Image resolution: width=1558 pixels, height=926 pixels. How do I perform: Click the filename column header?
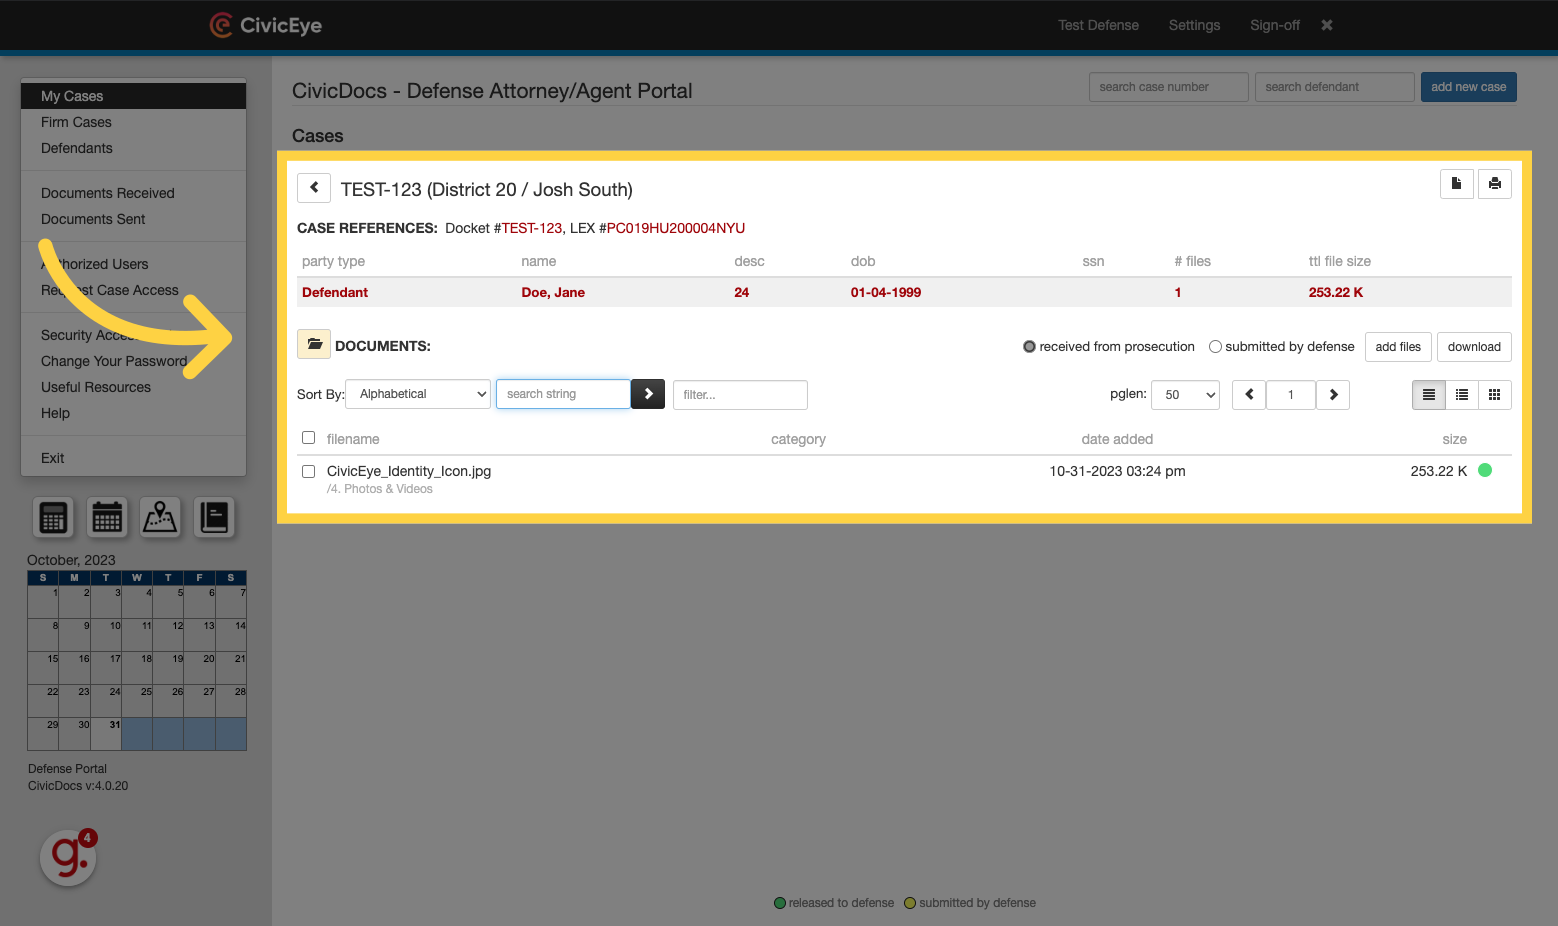[353, 439]
